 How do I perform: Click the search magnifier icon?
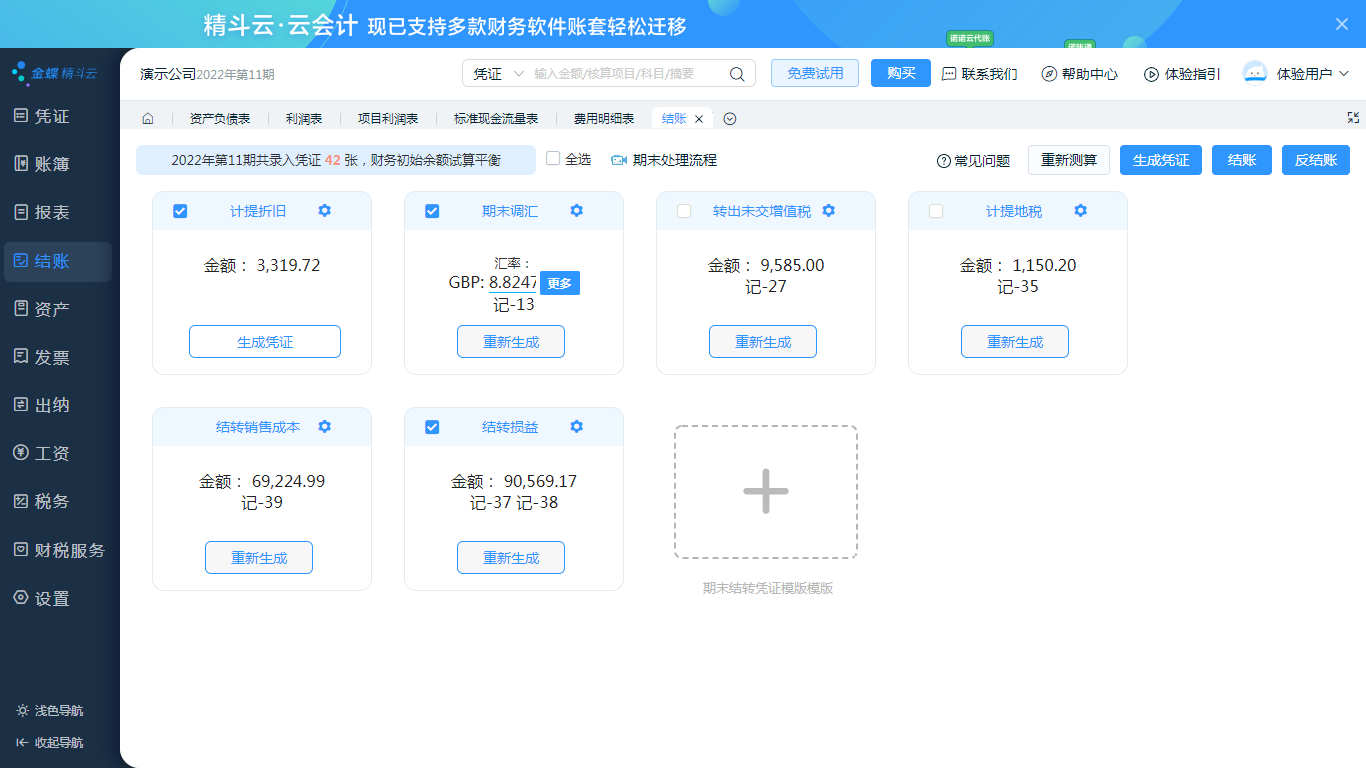pos(737,74)
